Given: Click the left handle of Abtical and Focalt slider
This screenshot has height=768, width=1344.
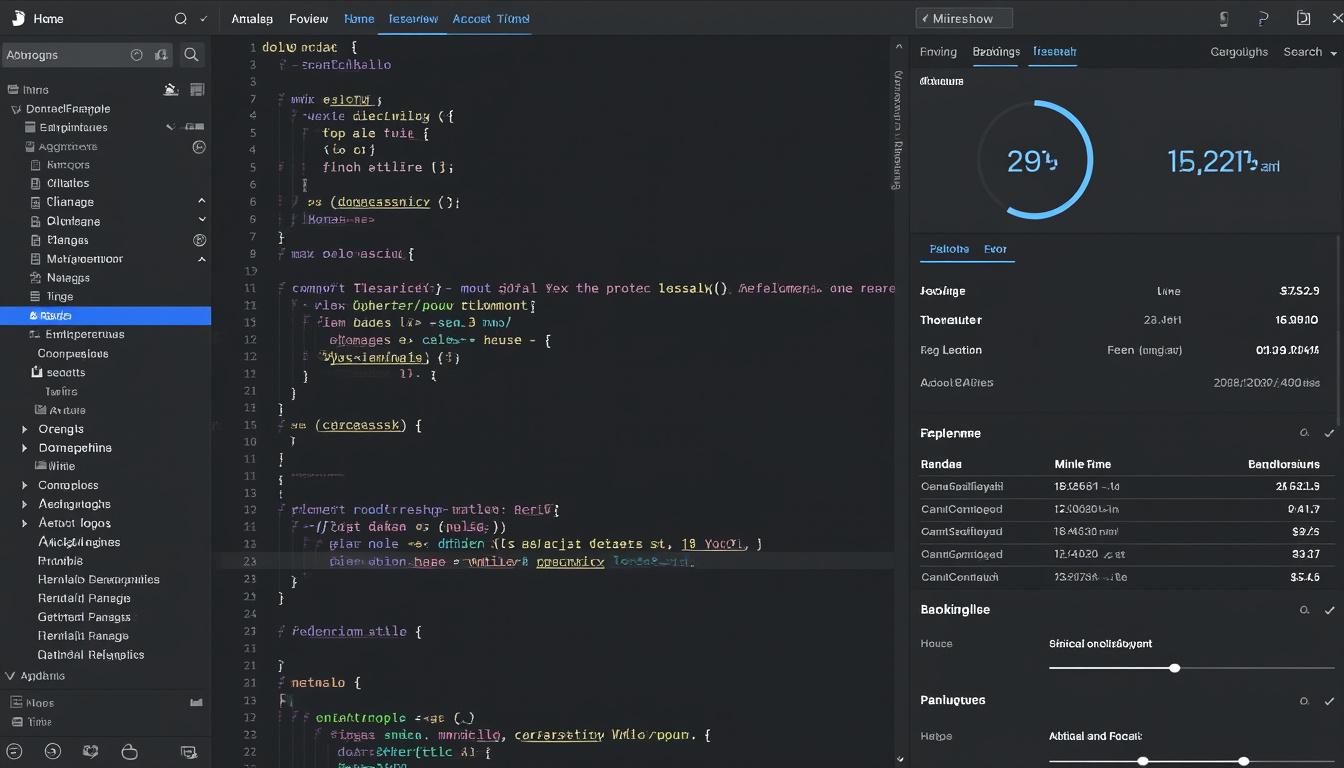Looking at the screenshot, I should 1143,761.
